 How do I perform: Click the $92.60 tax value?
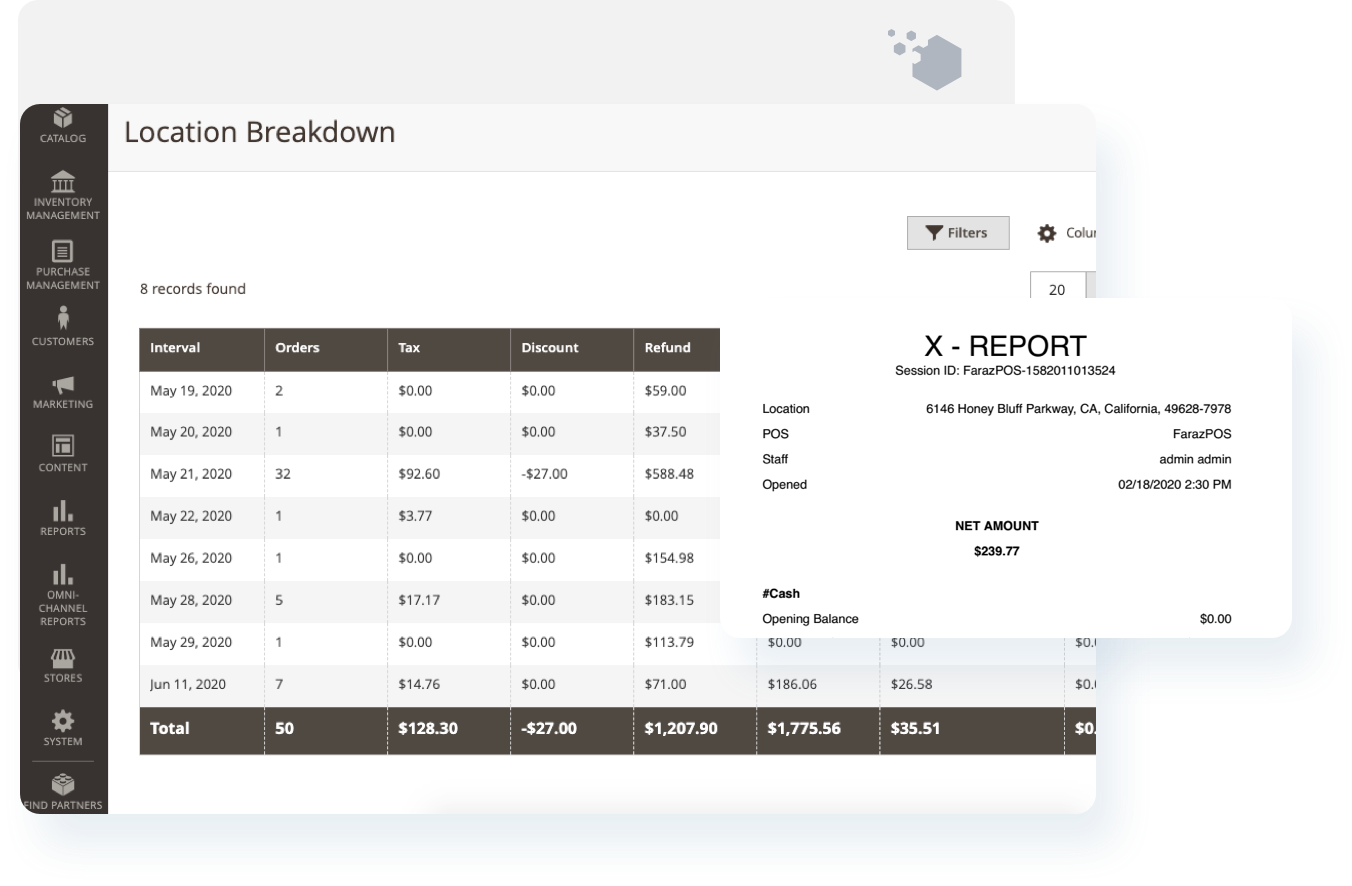[419, 474]
